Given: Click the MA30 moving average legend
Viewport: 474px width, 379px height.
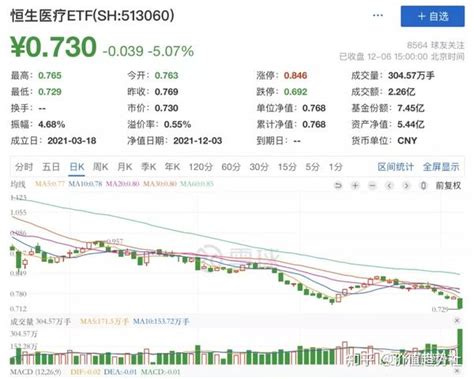Looking at the screenshot, I should 160,184.
